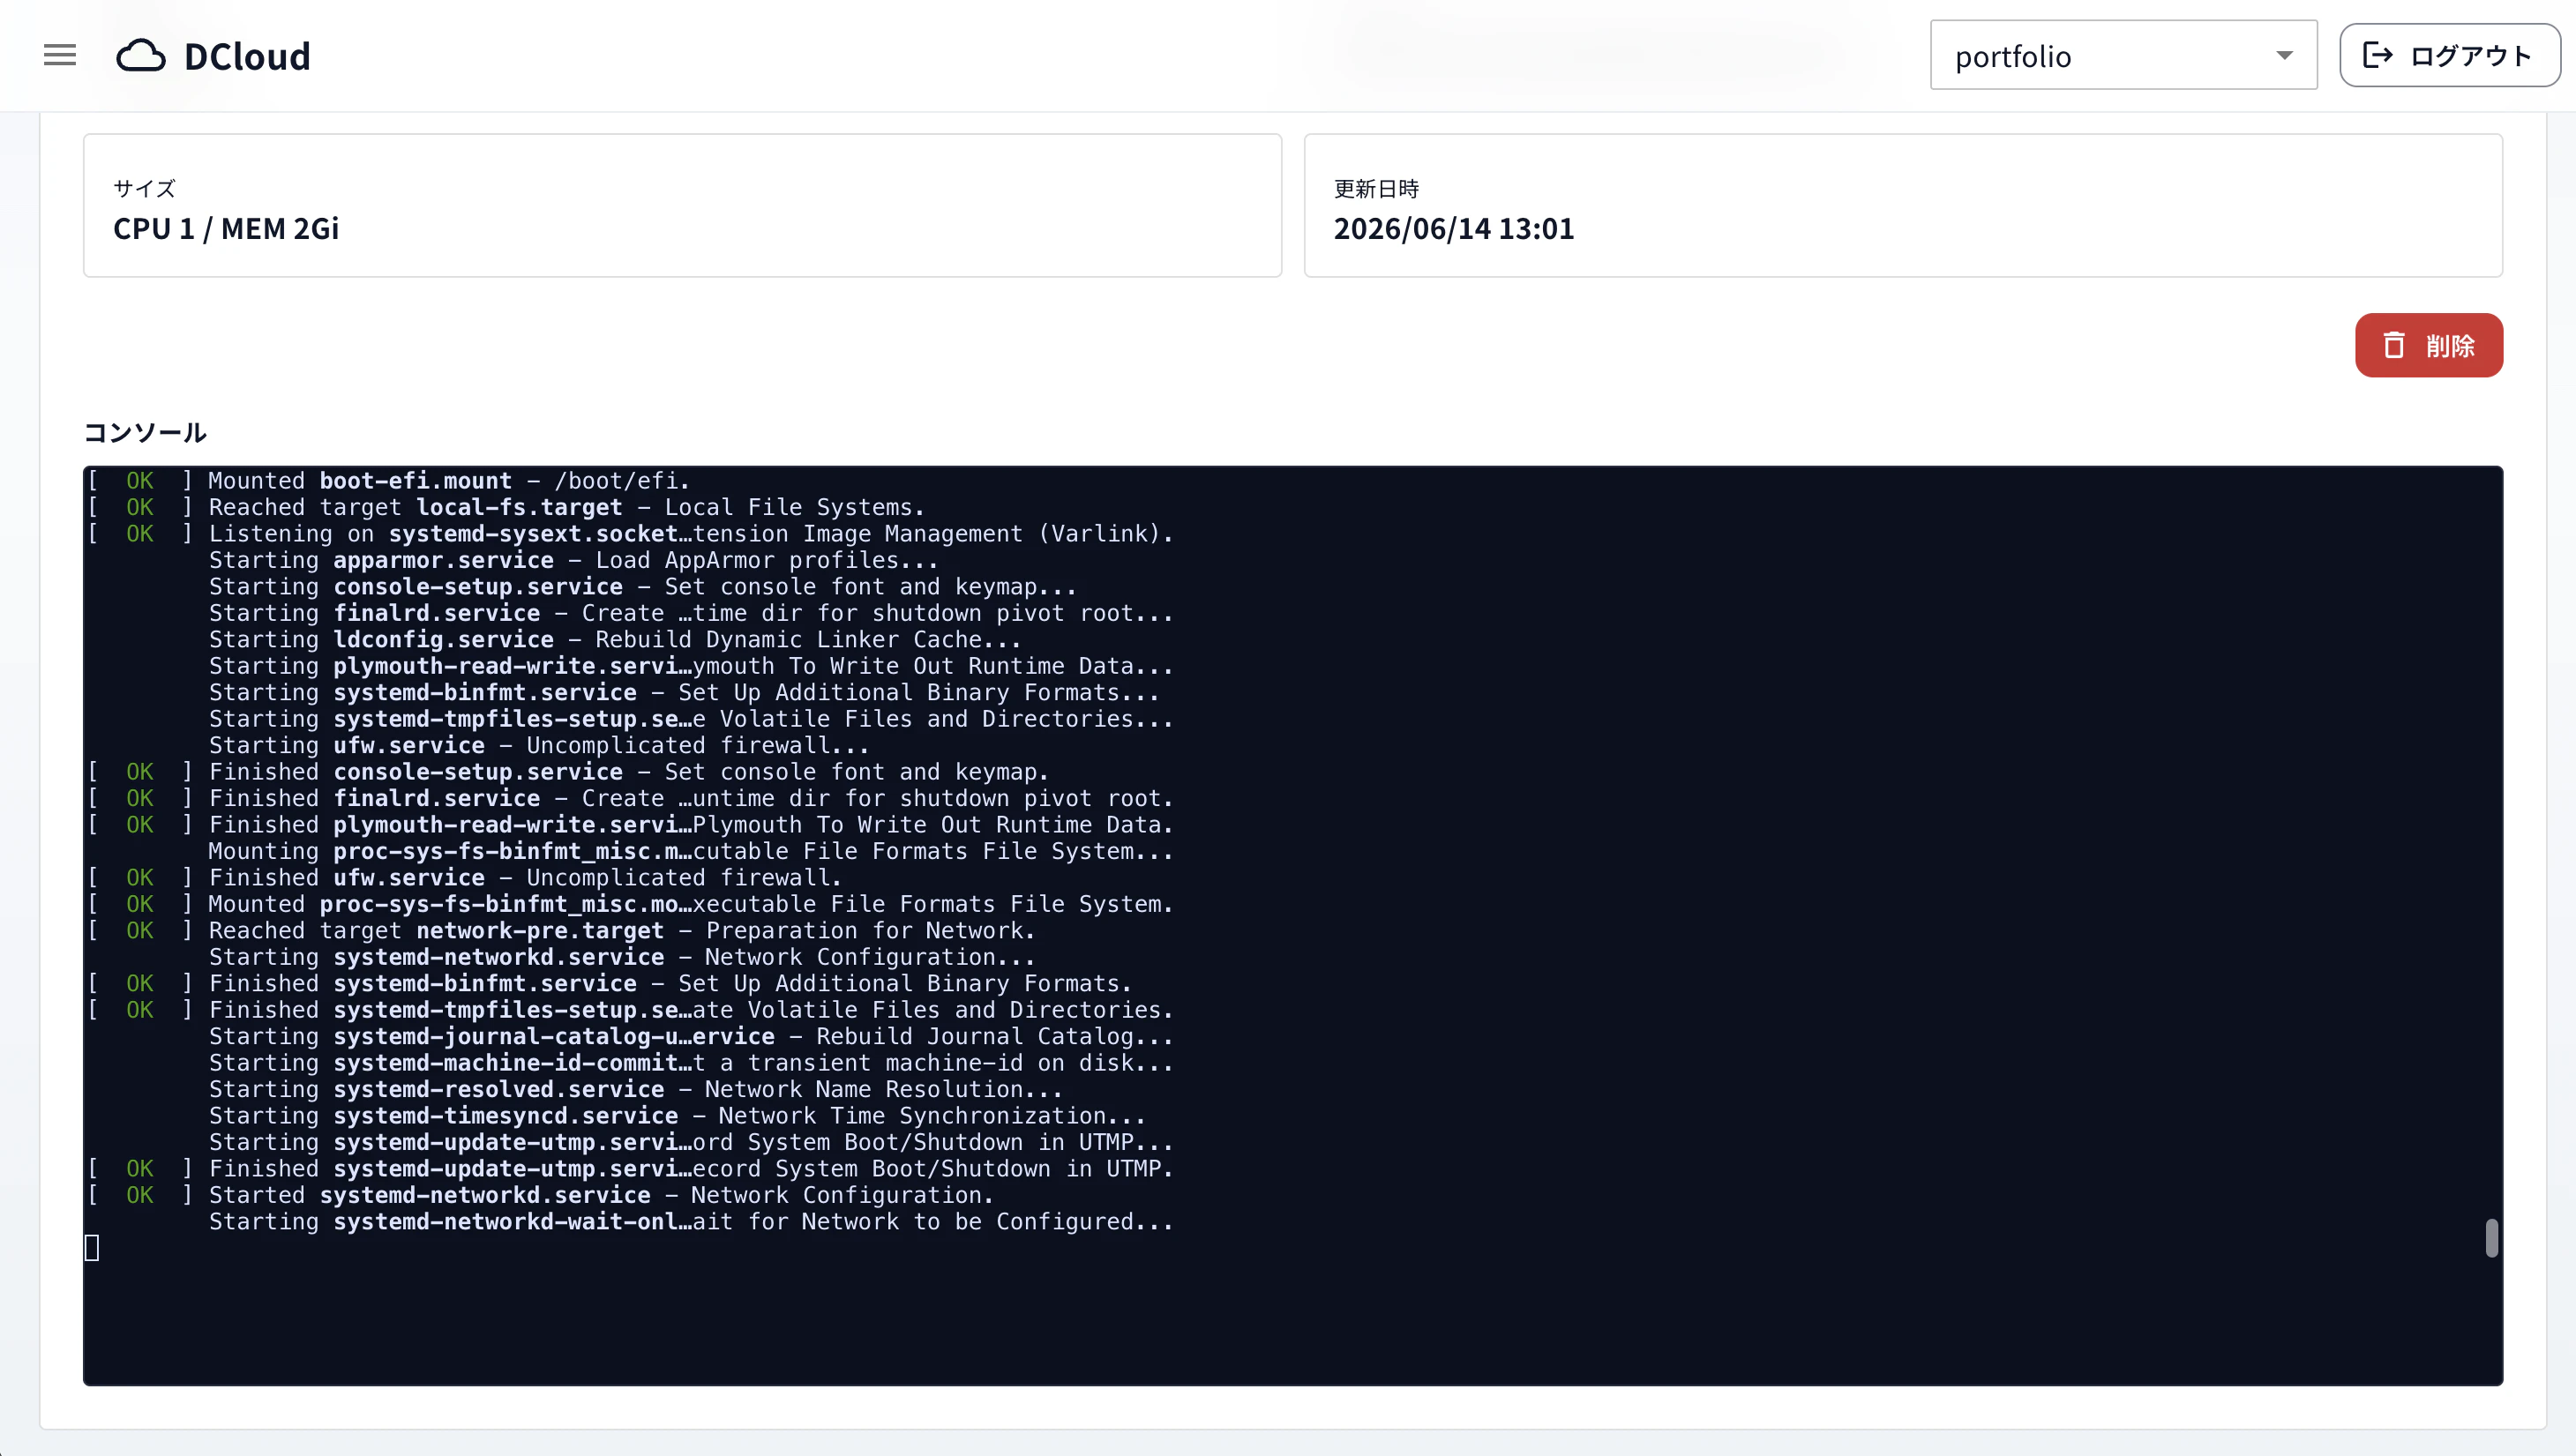Click 'Starting systemd-networkd.service' line
Viewport: 2576px width, 1456px height.
point(622,958)
